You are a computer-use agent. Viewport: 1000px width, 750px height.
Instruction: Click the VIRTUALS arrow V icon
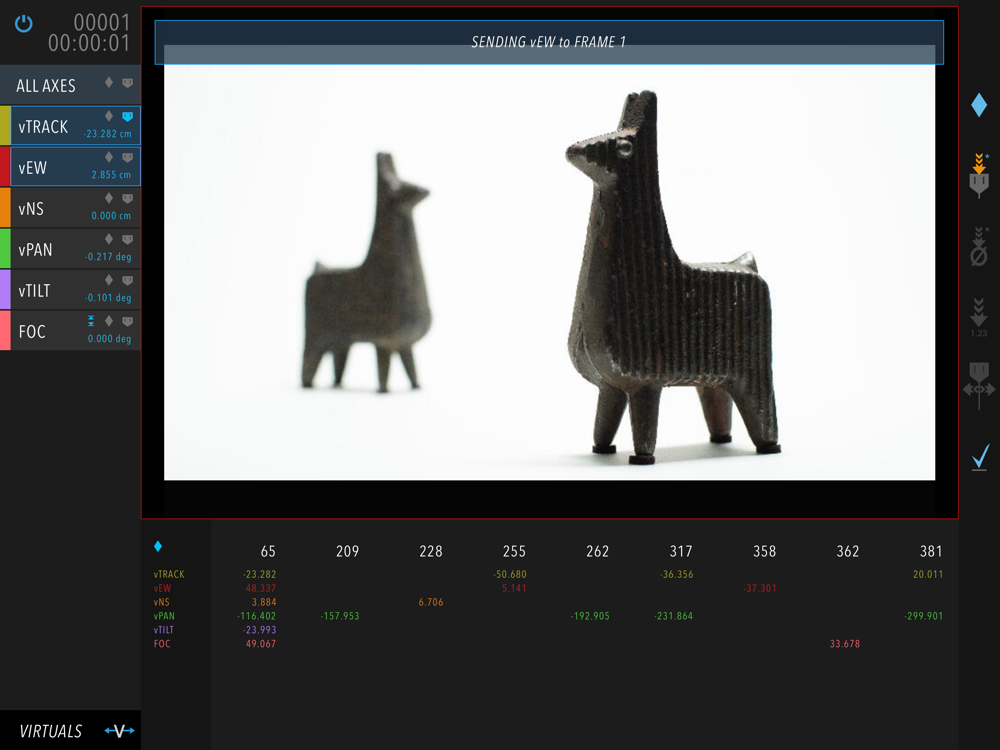(x=120, y=731)
